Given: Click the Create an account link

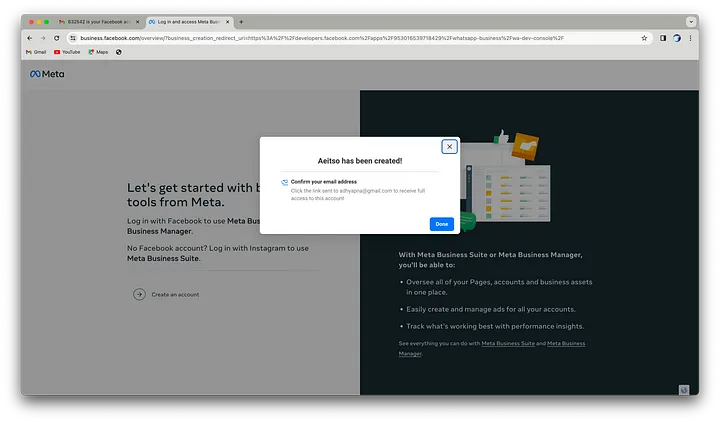Looking at the screenshot, I should [x=175, y=294].
